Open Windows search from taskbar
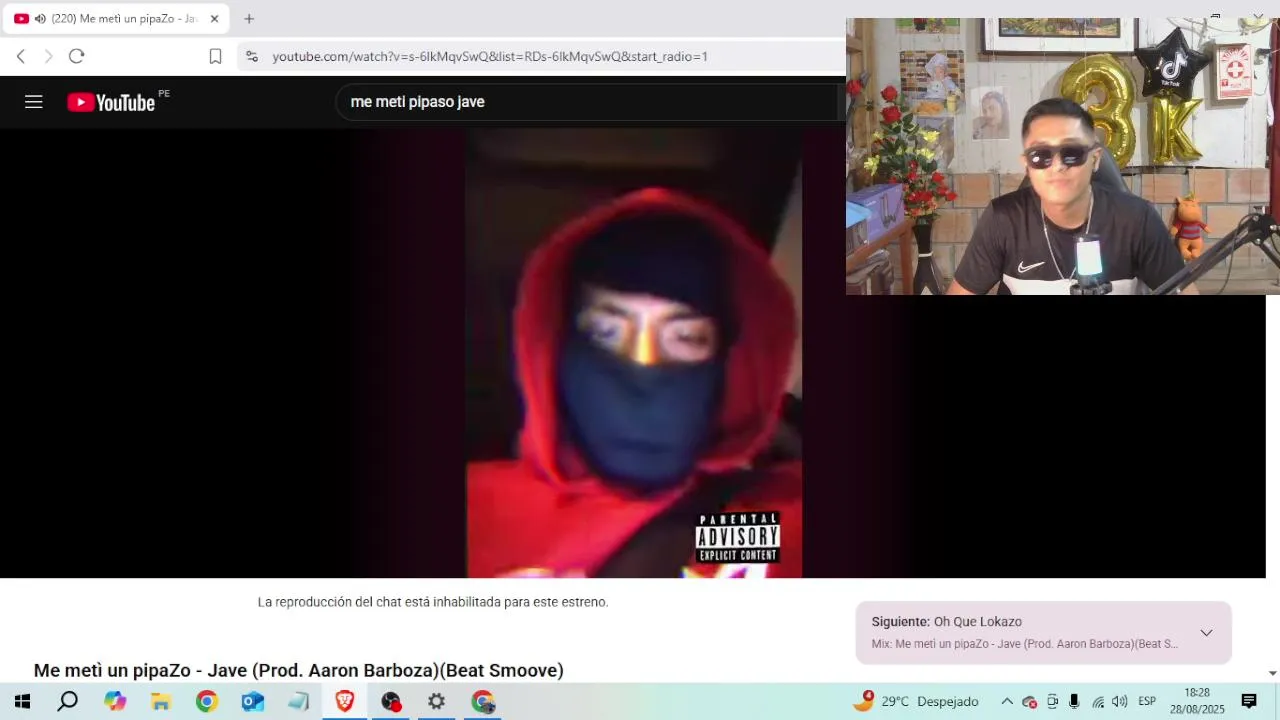The height and width of the screenshot is (720, 1280). 67,701
